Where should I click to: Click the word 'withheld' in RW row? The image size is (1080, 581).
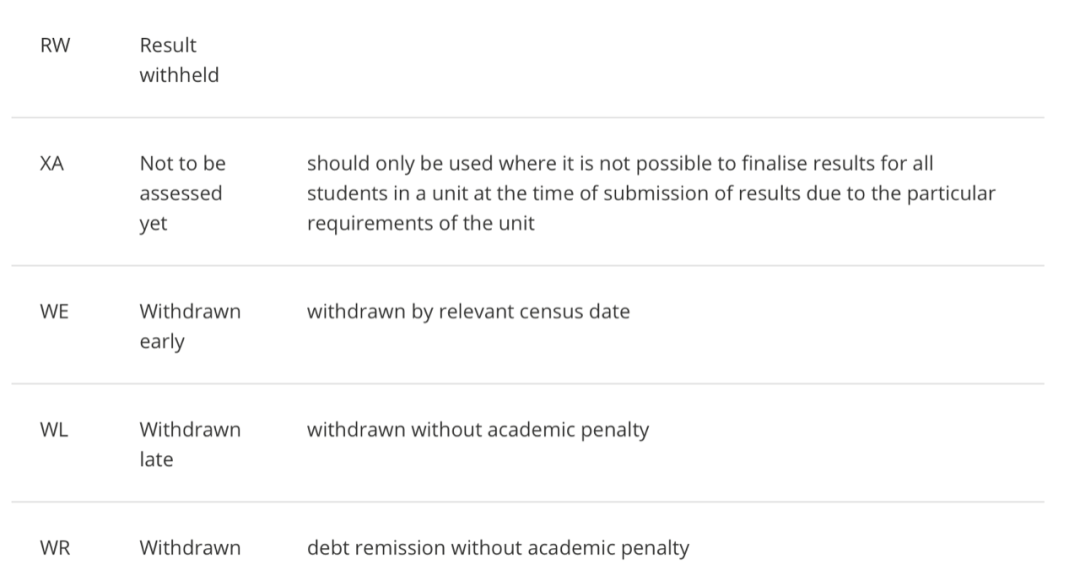tap(179, 75)
